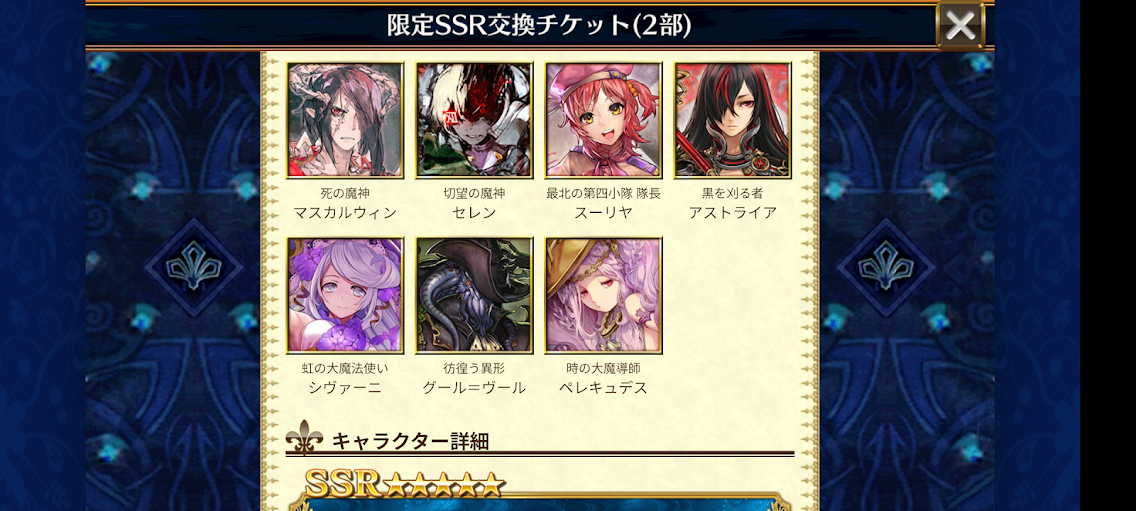Screen dimensions: 1136x511
Task: Click the fleur-de-lis icon beside キャラクター詳細
Action: [x=304, y=437]
